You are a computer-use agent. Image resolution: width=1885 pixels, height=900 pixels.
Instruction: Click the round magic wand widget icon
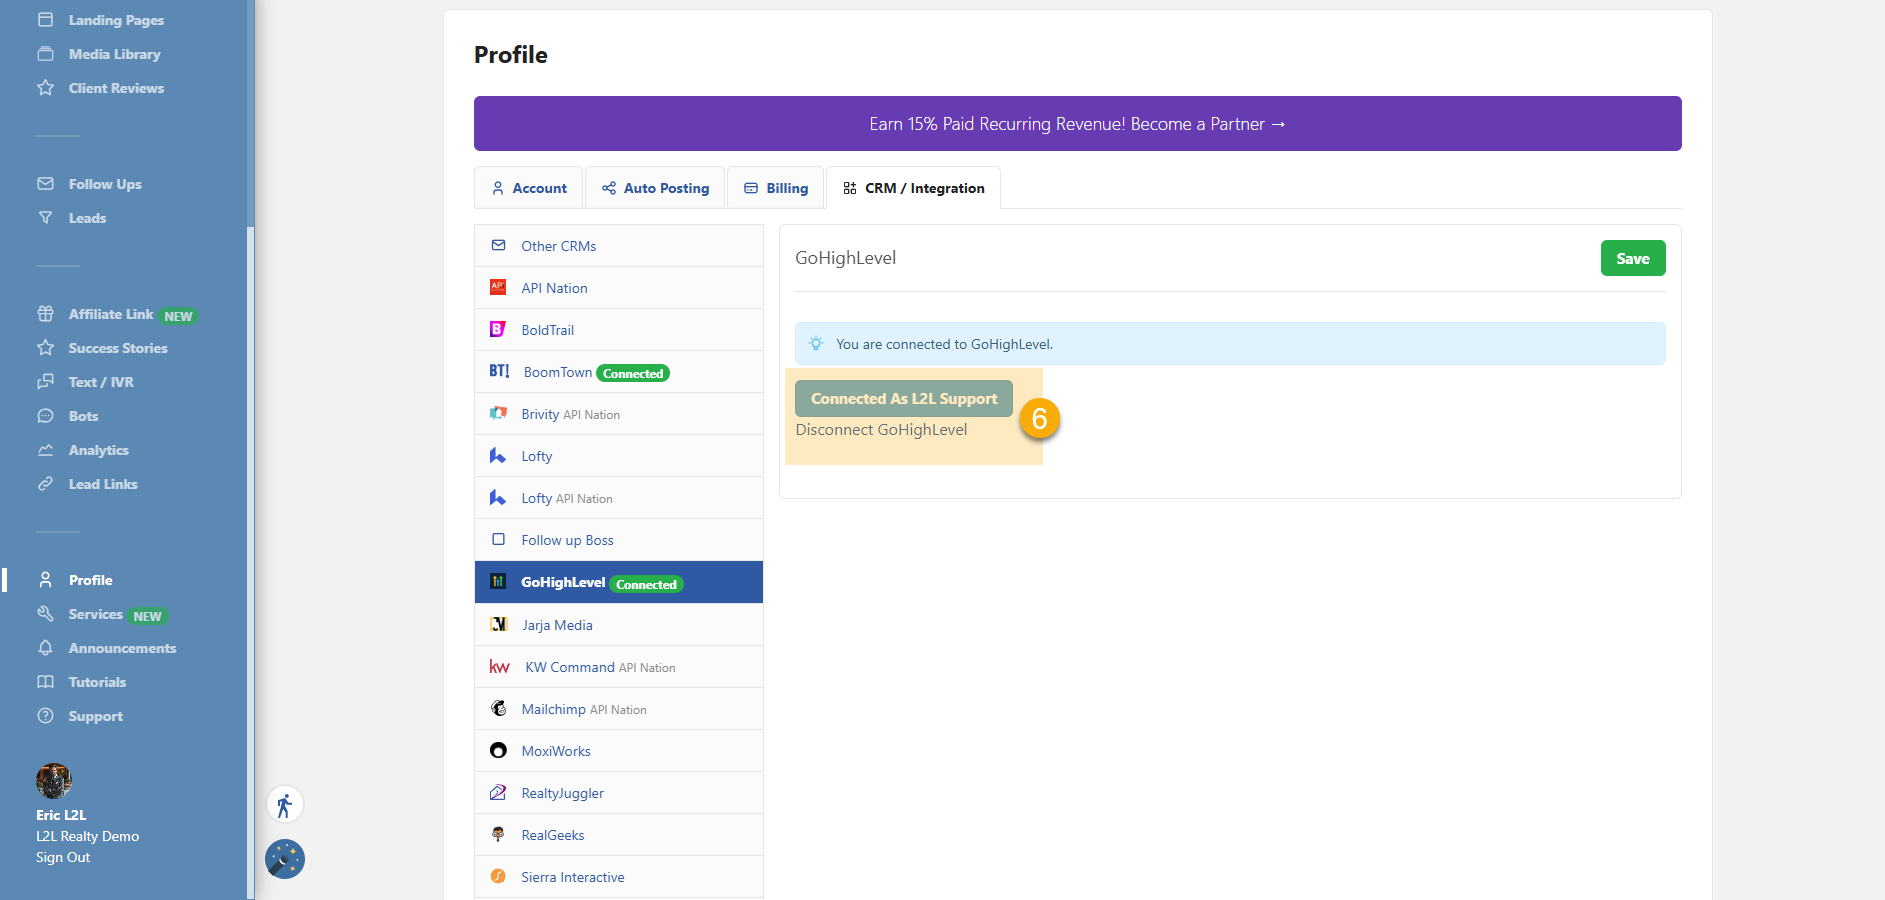(x=285, y=859)
